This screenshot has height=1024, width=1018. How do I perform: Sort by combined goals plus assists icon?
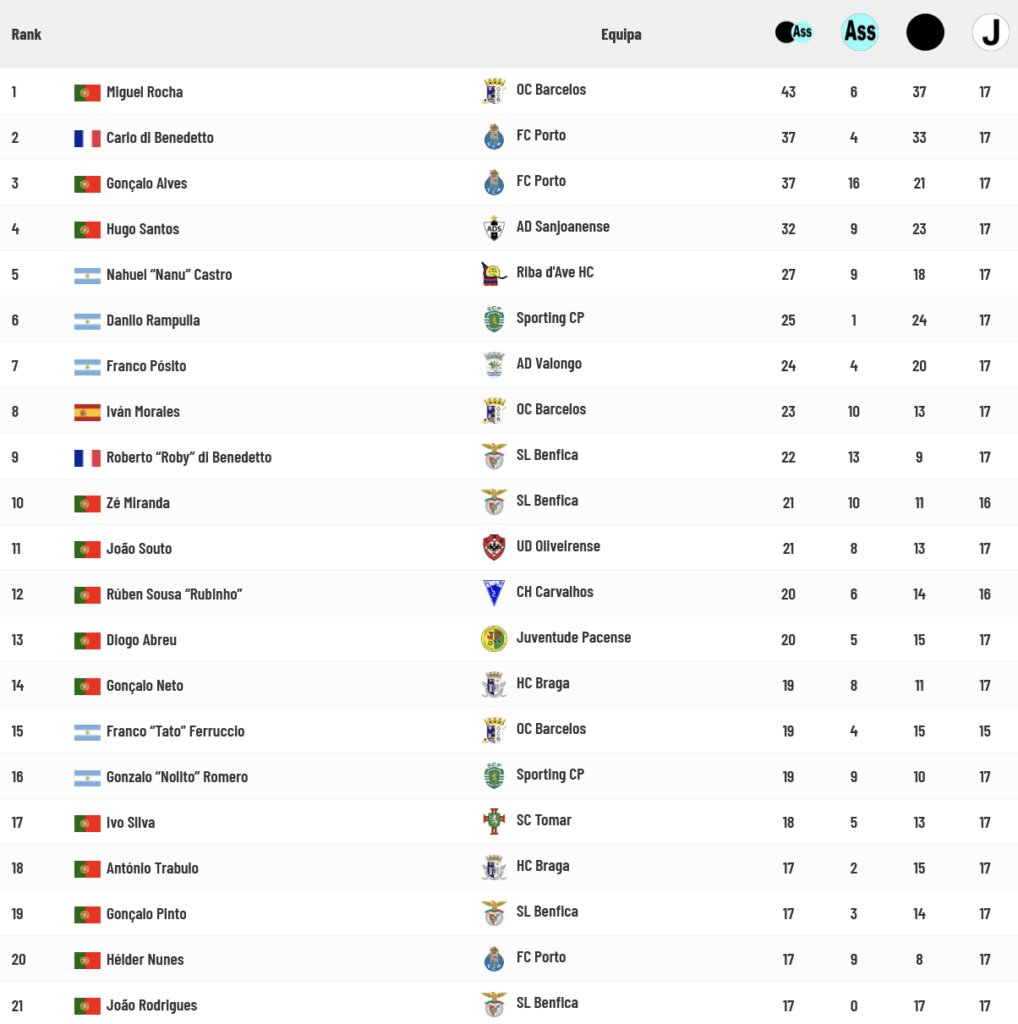[x=794, y=32]
